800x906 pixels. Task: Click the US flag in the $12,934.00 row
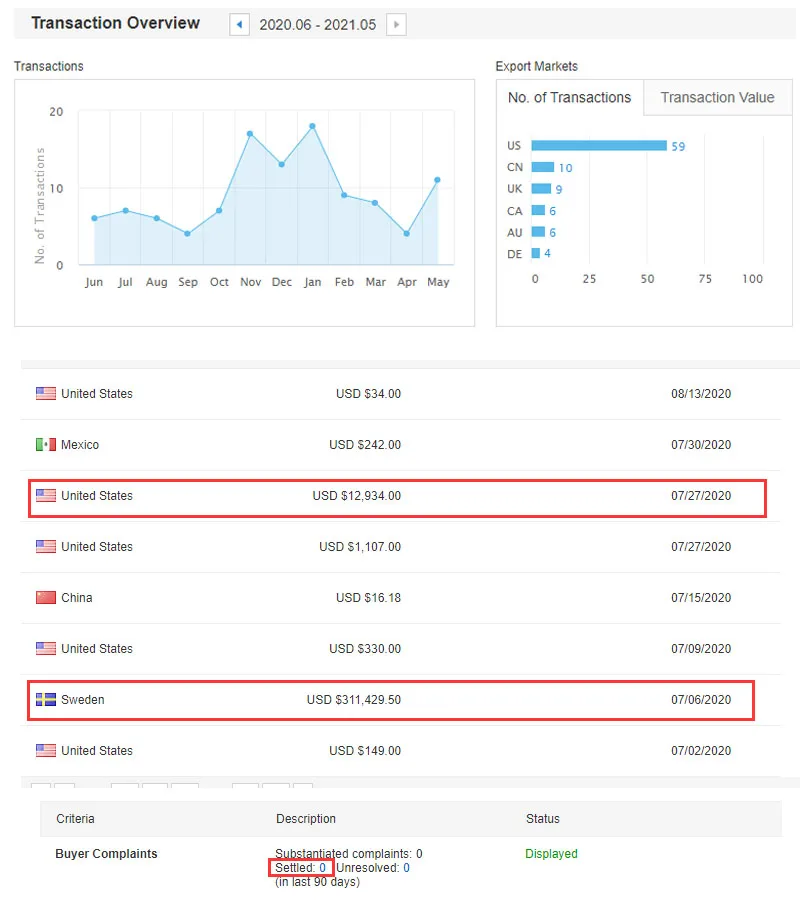(46, 496)
